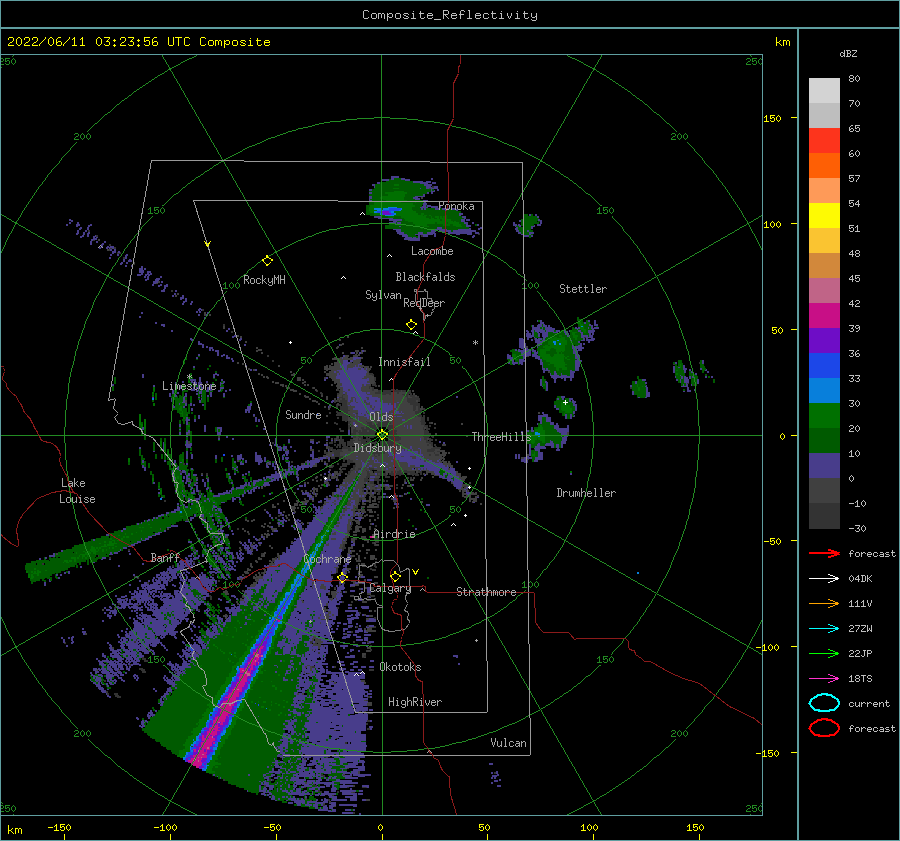Click the Sylvan label on map
The height and width of the screenshot is (841, 900).
coord(383,295)
